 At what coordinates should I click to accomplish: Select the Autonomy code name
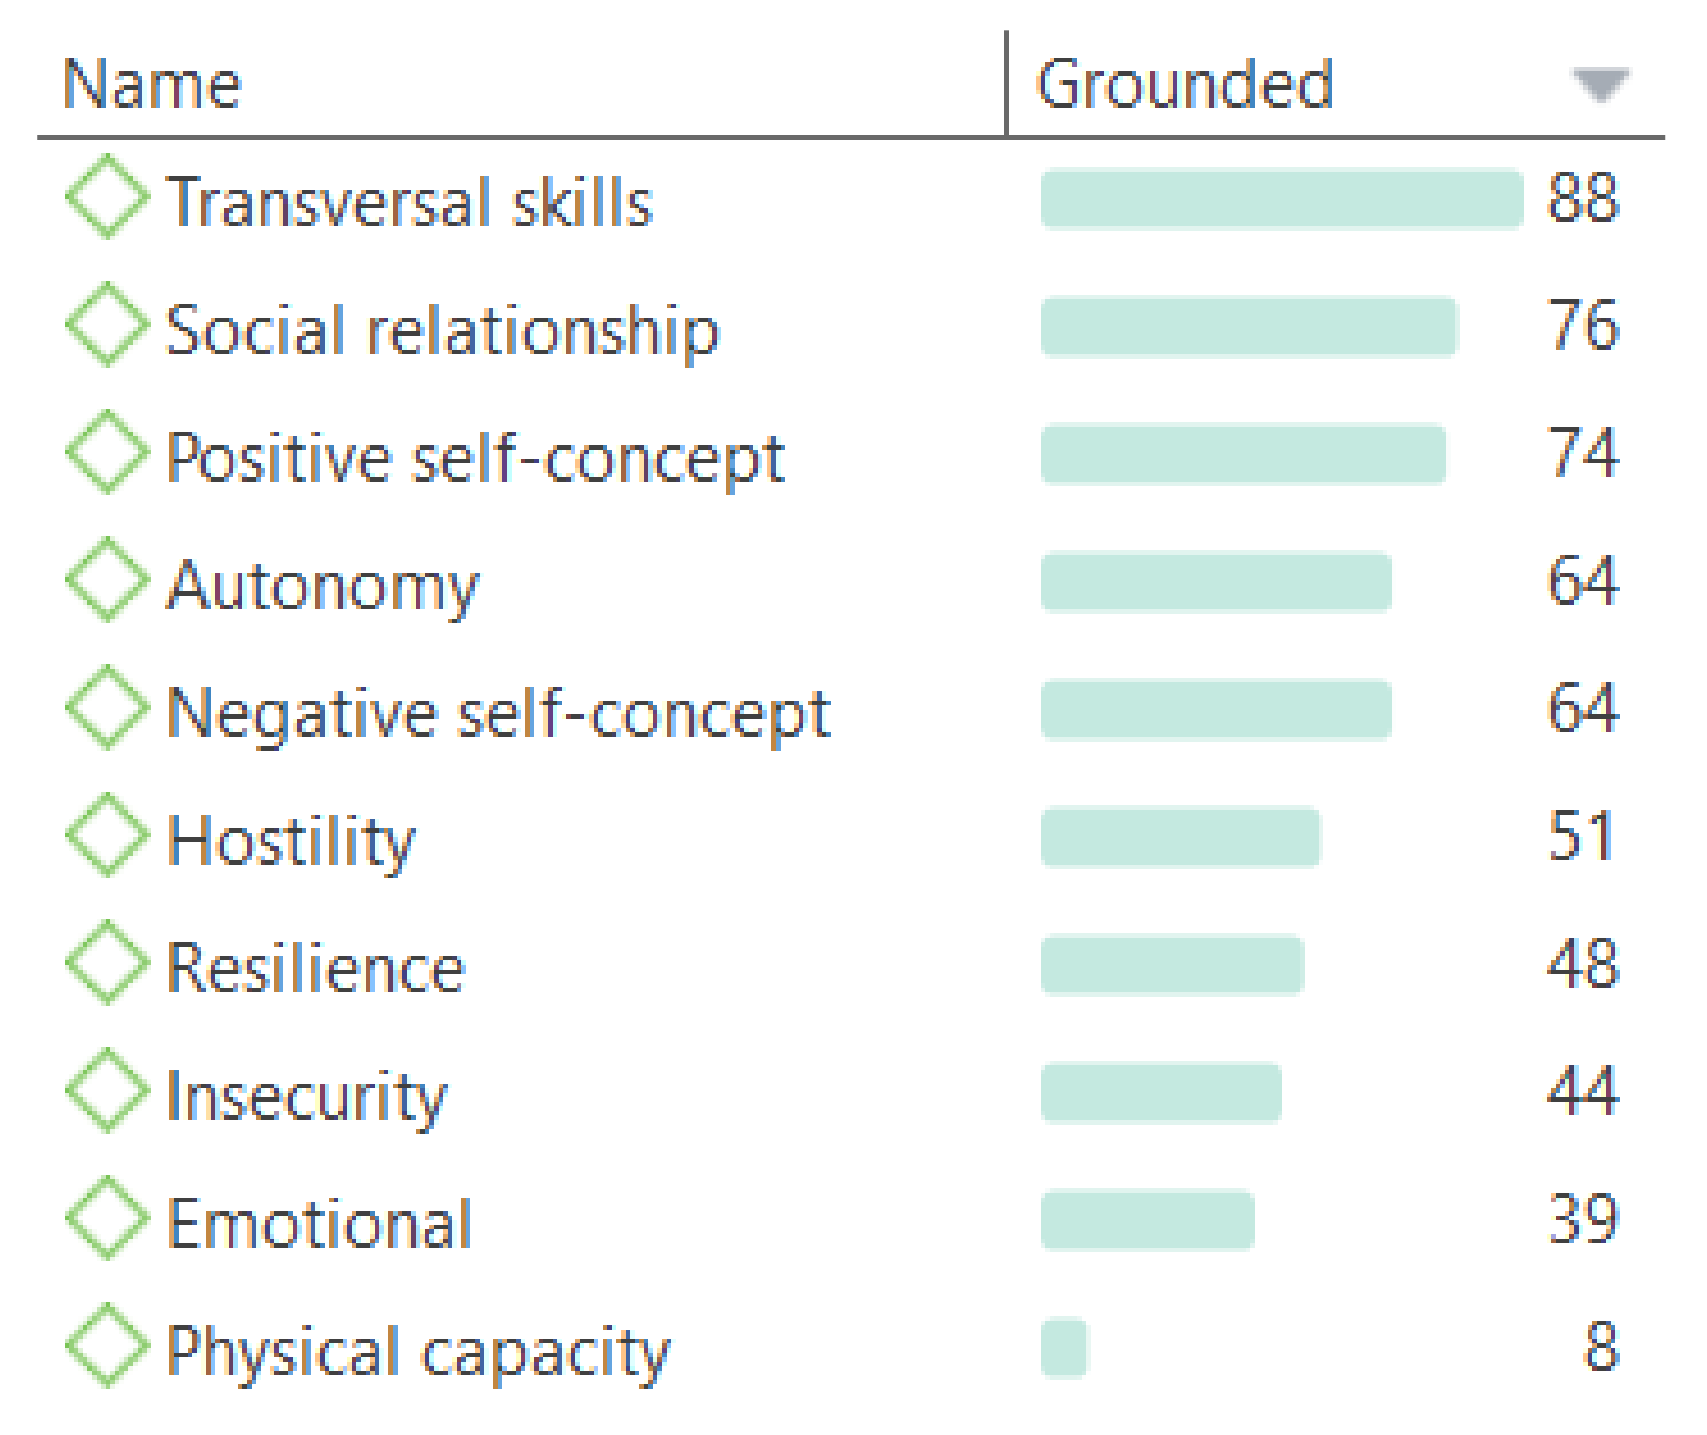click(x=323, y=585)
